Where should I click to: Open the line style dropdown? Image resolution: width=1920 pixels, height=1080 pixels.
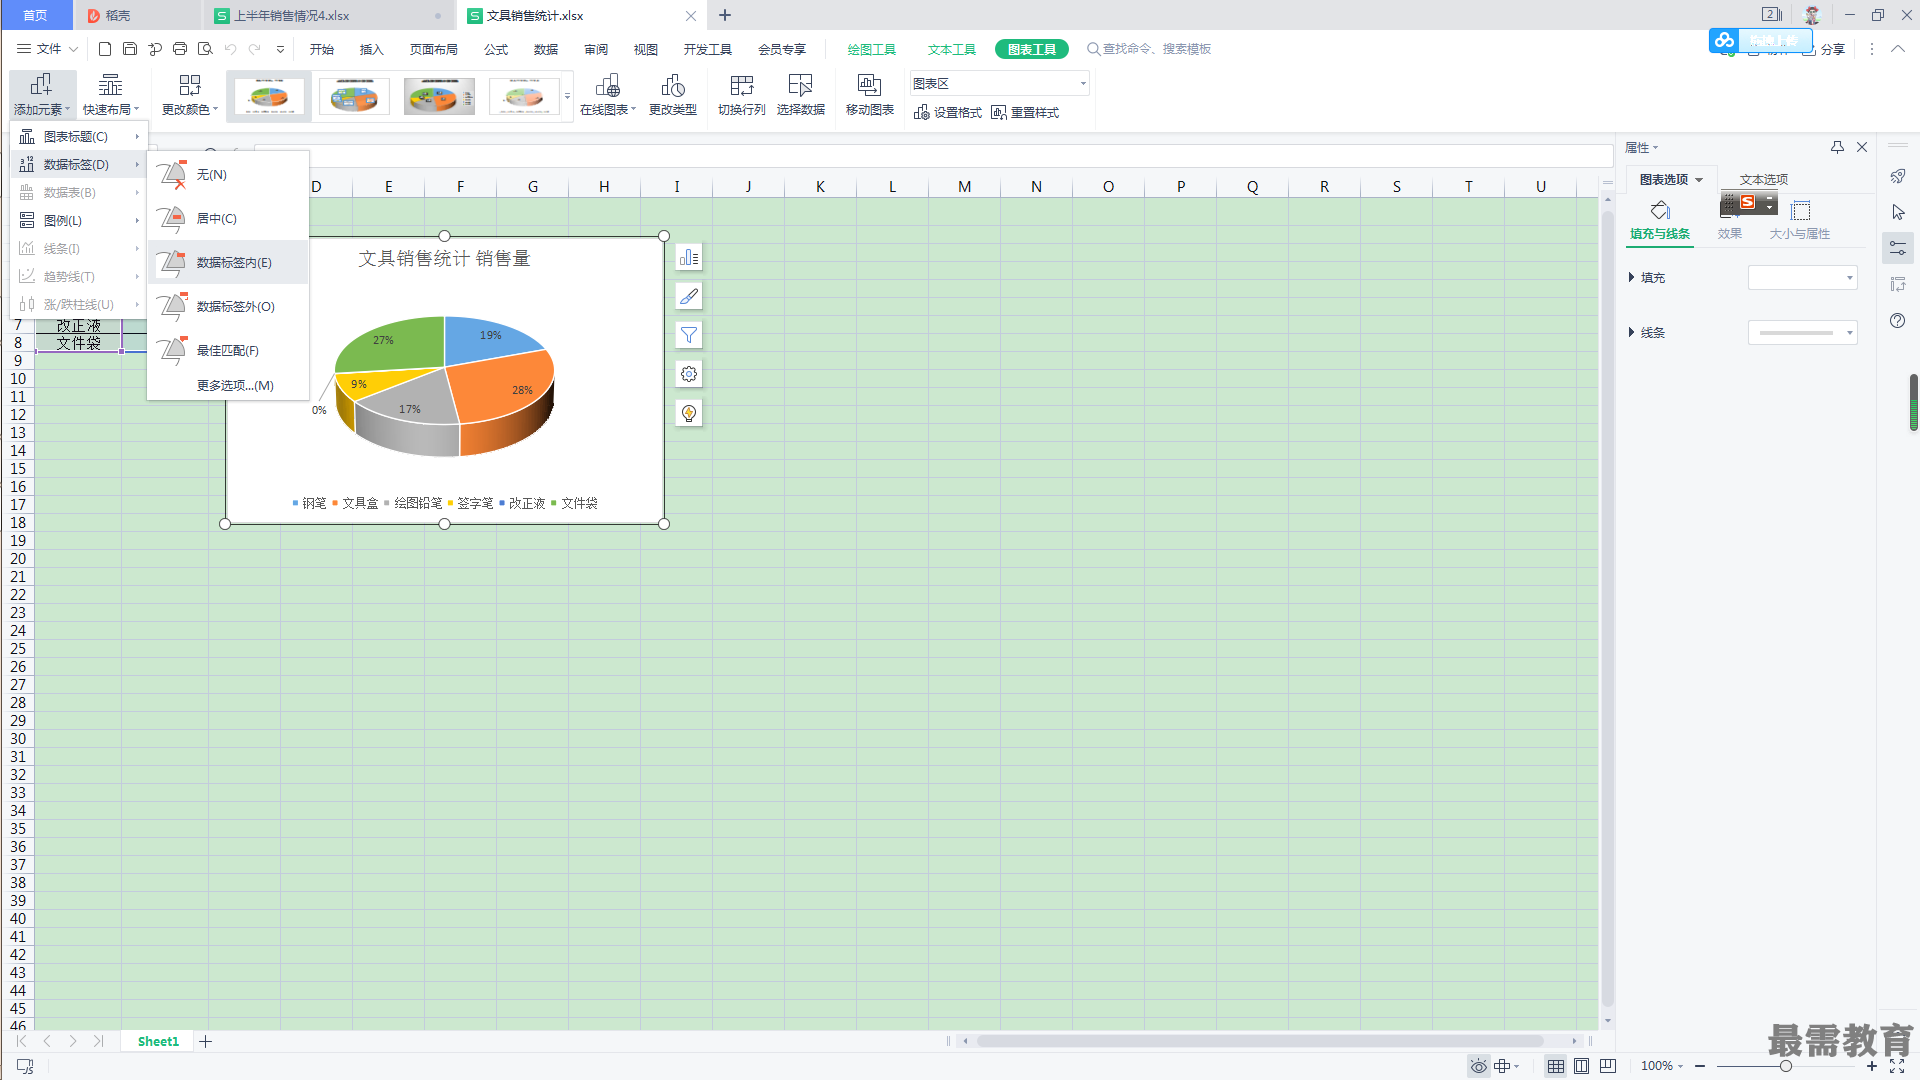coord(1802,333)
